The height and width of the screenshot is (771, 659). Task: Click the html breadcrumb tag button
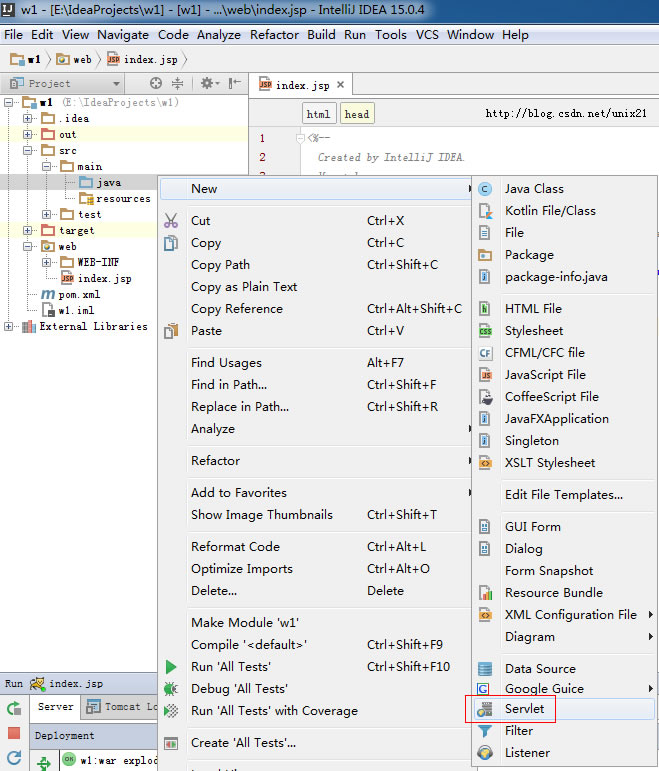319,114
